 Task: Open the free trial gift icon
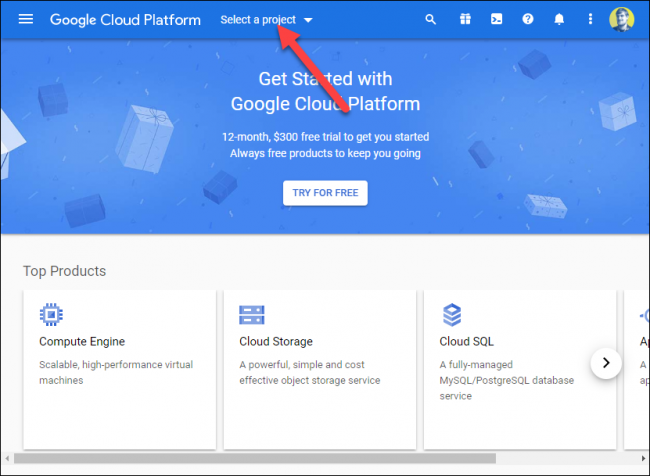[465, 19]
